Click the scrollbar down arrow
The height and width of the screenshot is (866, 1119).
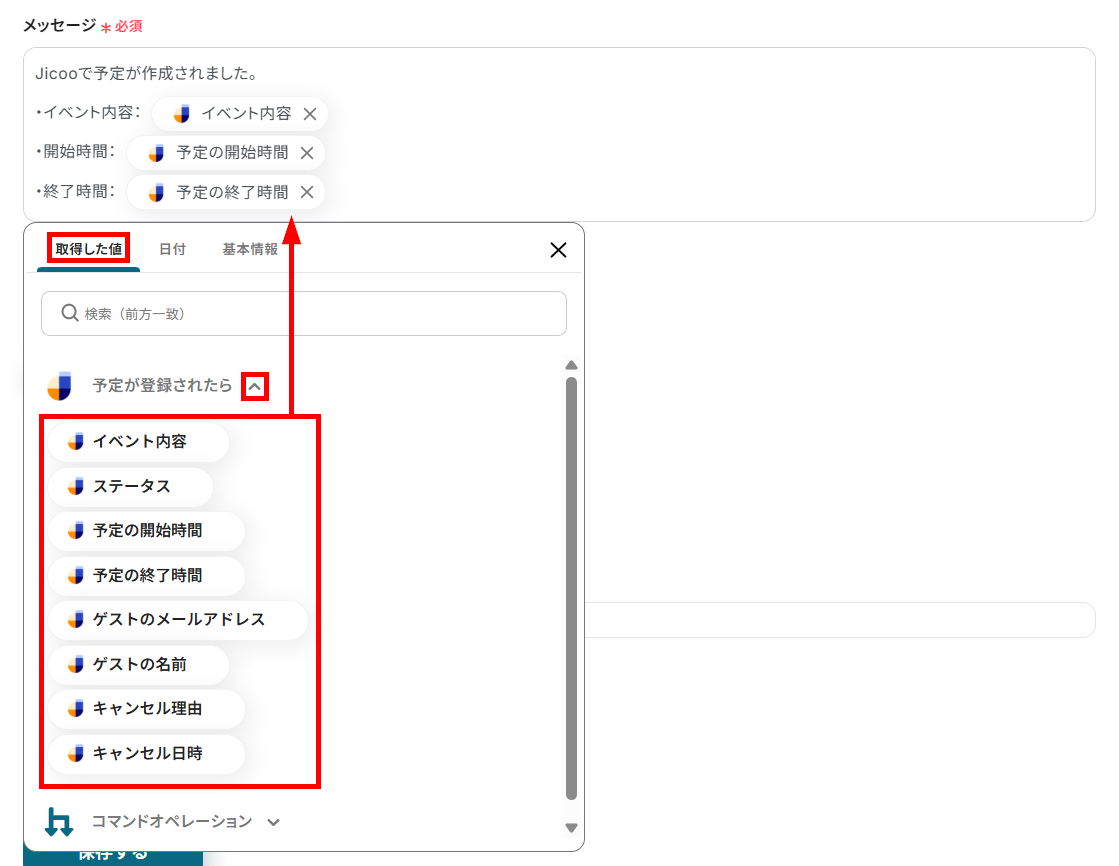[571, 828]
